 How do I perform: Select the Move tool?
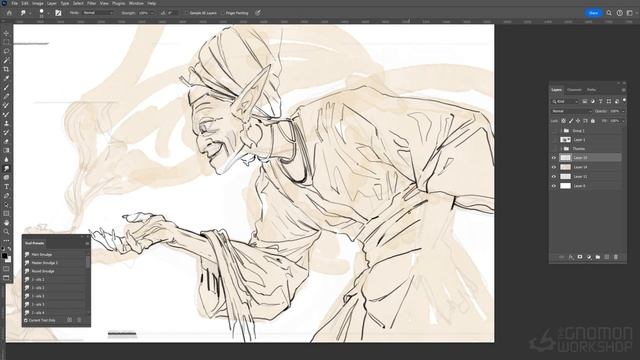coord(6,33)
